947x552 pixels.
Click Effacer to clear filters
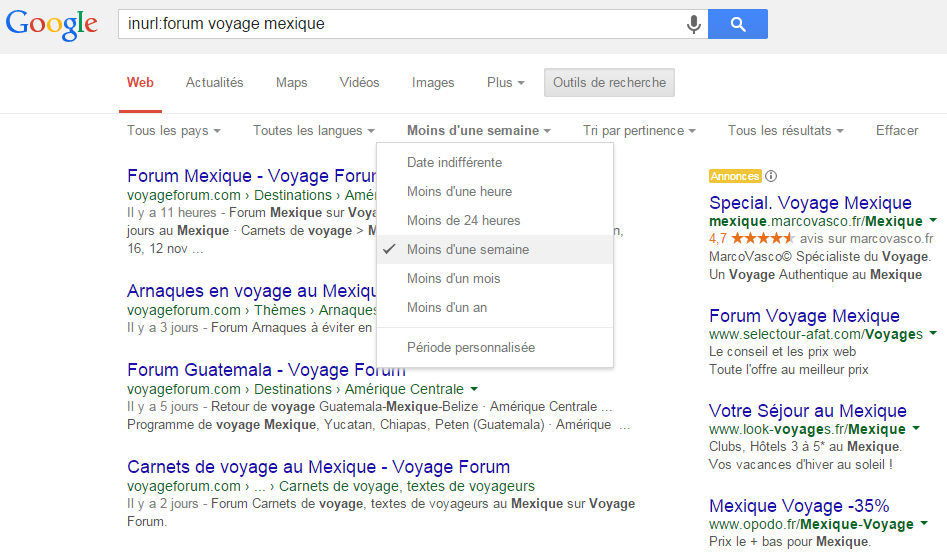[x=897, y=130]
